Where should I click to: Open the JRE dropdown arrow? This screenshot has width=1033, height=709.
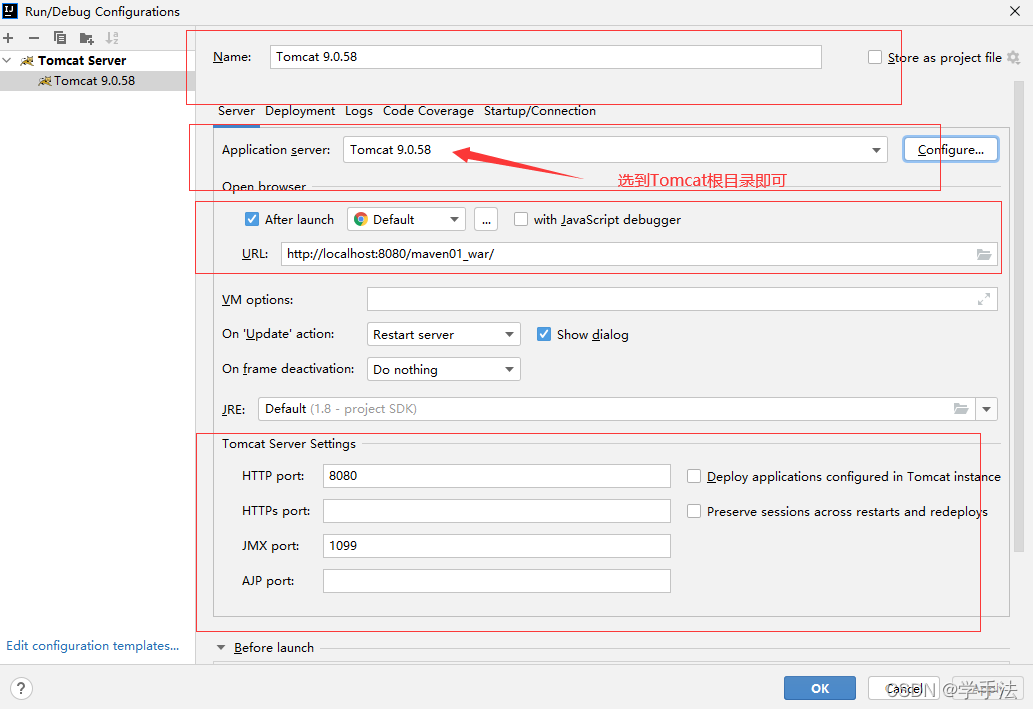[x=986, y=409]
